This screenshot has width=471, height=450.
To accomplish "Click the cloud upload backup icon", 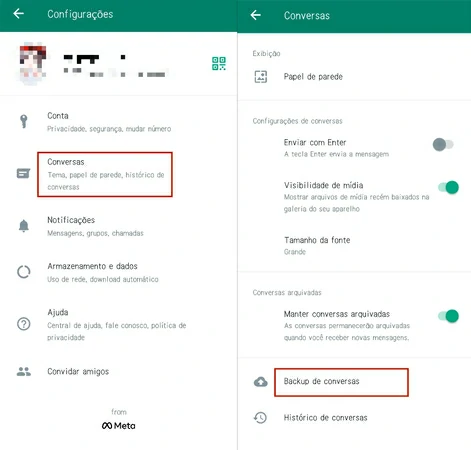I will click(261, 382).
